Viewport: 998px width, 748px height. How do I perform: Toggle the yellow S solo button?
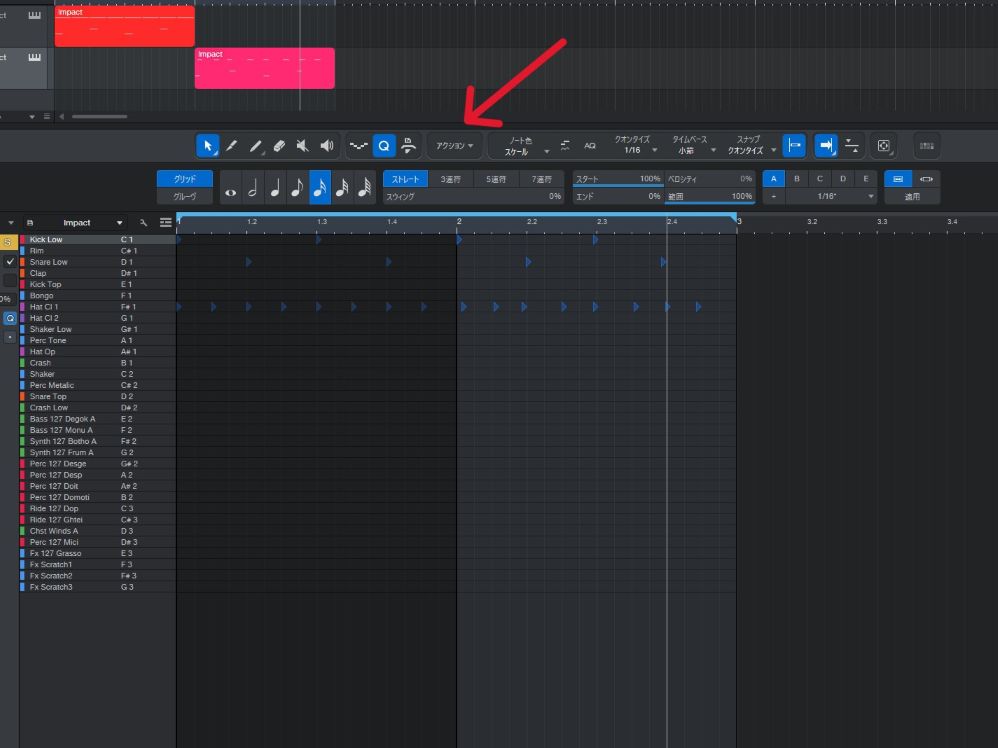coord(9,241)
